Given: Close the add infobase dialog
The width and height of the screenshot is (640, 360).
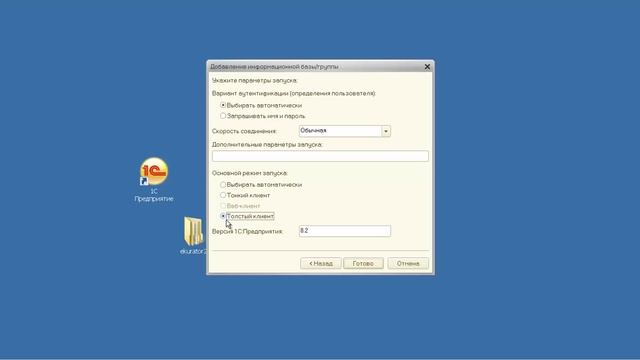Looking at the screenshot, I should click(427, 67).
